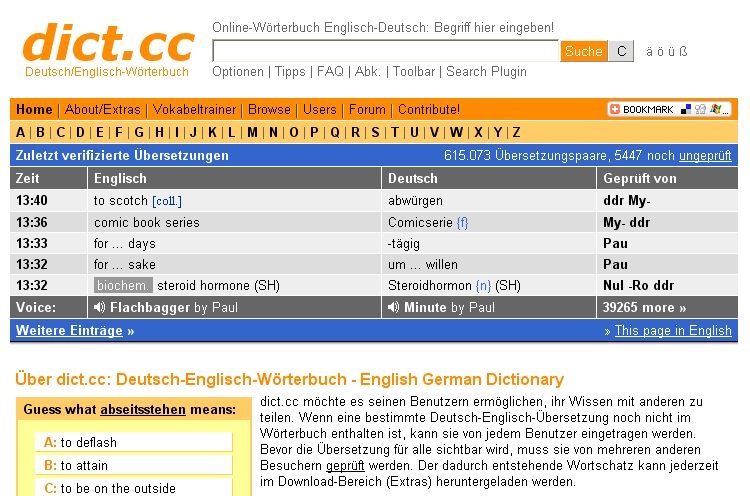This screenshot has width=750, height=496.
Task: Click the orange Suche button
Action: (x=584, y=51)
